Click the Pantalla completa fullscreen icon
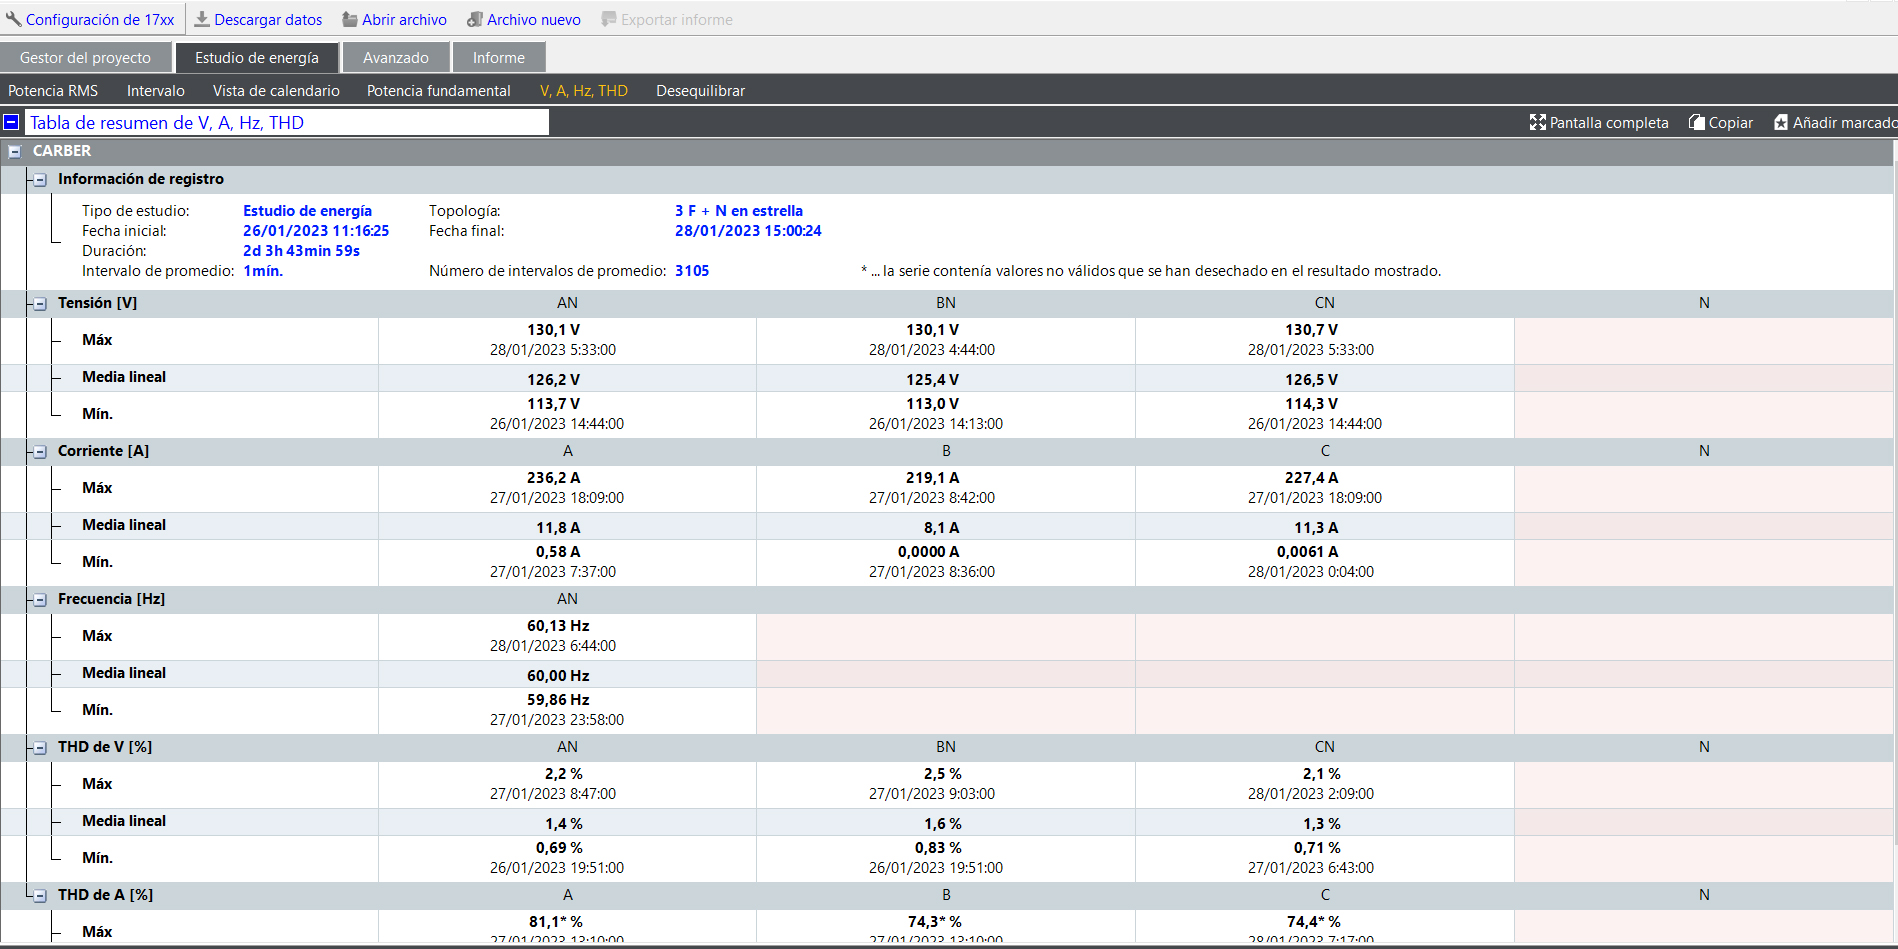Screen dimensions: 1898x949 (x=1537, y=122)
